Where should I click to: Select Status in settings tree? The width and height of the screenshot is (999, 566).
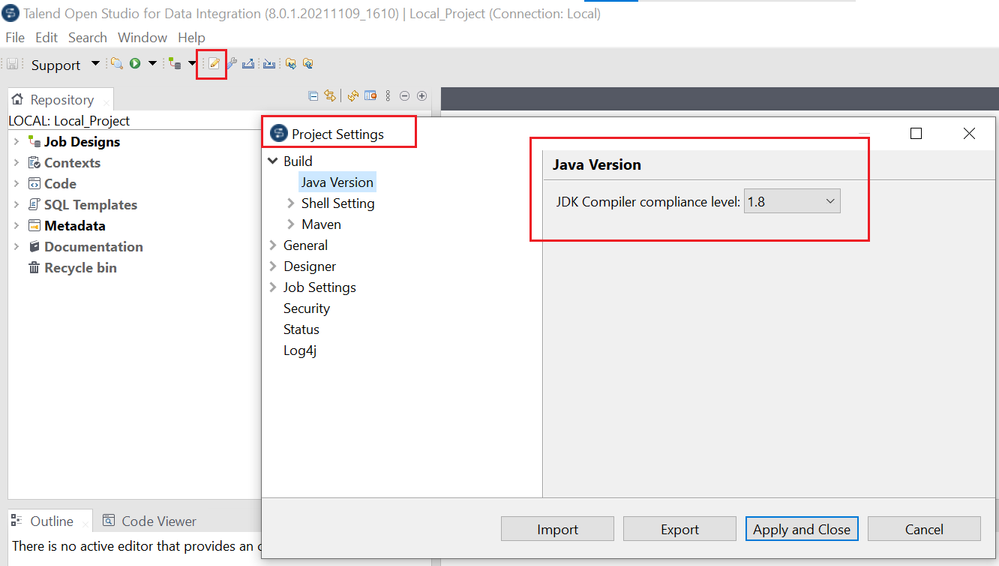tap(301, 330)
